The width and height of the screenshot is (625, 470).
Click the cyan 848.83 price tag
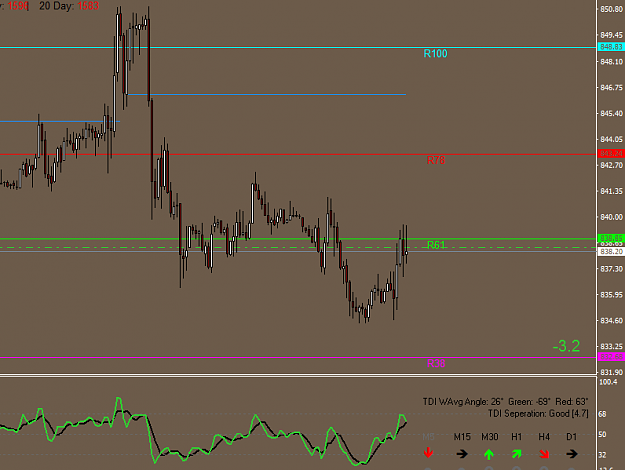click(x=611, y=47)
